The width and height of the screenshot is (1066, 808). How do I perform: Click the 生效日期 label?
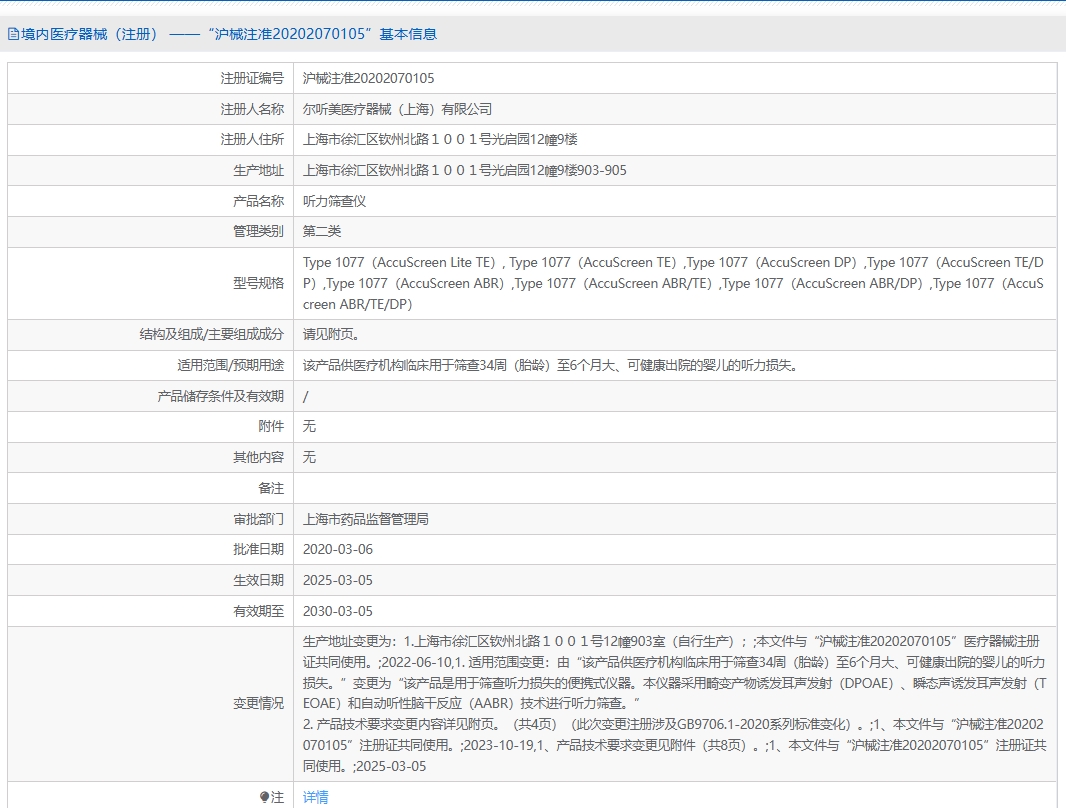(258, 580)
